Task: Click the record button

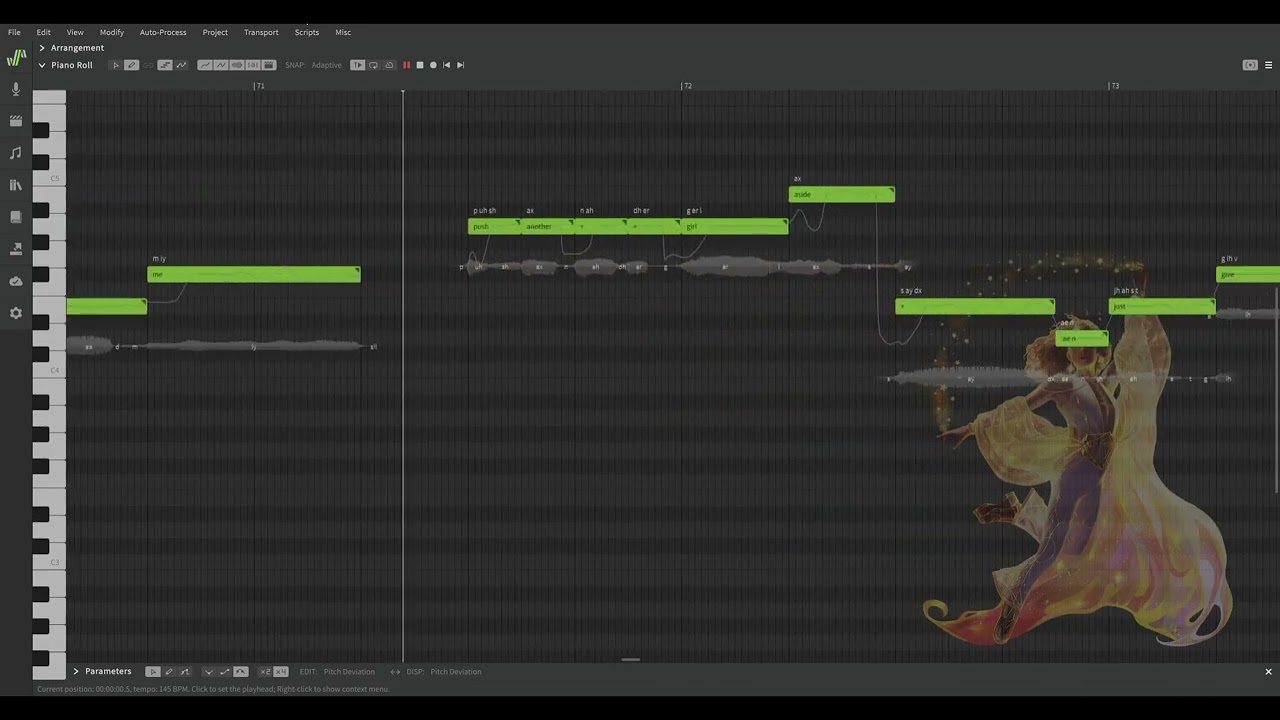Action: tap(433, 65)
